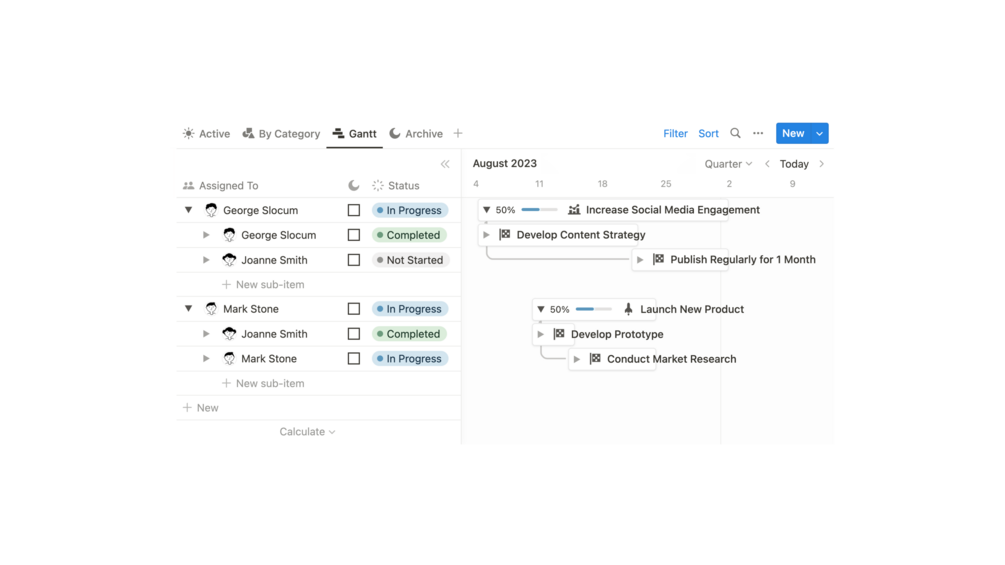Click Social Media Engagement 50% progress bar

pos(539,209)
